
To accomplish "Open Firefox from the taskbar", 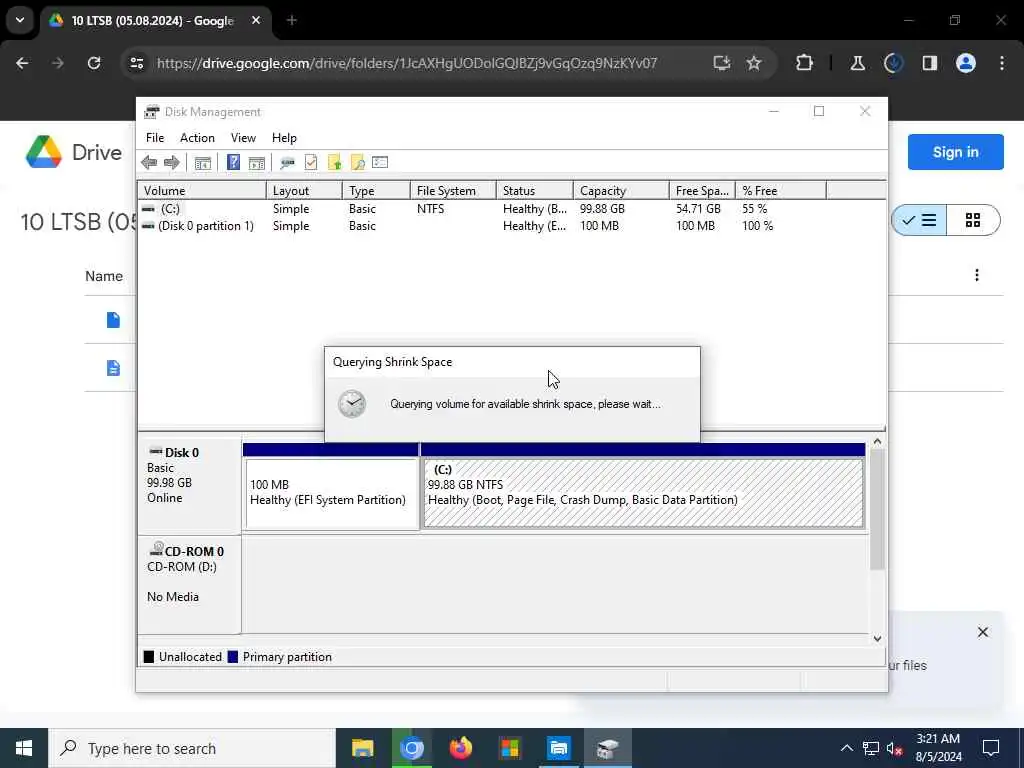I will (x=460, y=748).
